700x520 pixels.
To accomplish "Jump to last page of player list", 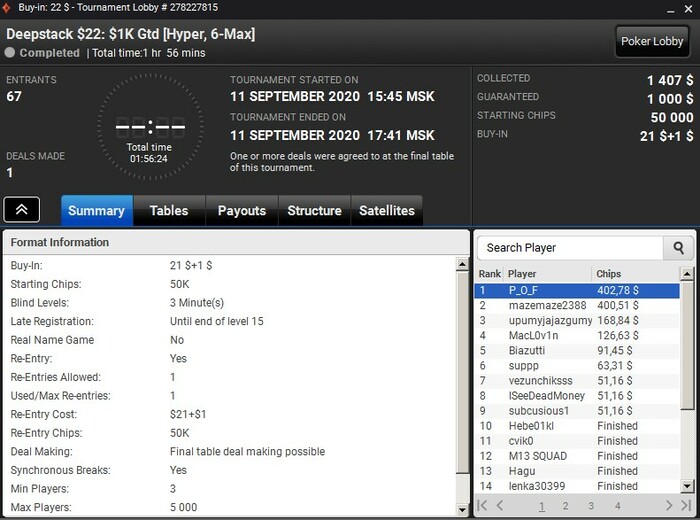I will 686,505.
